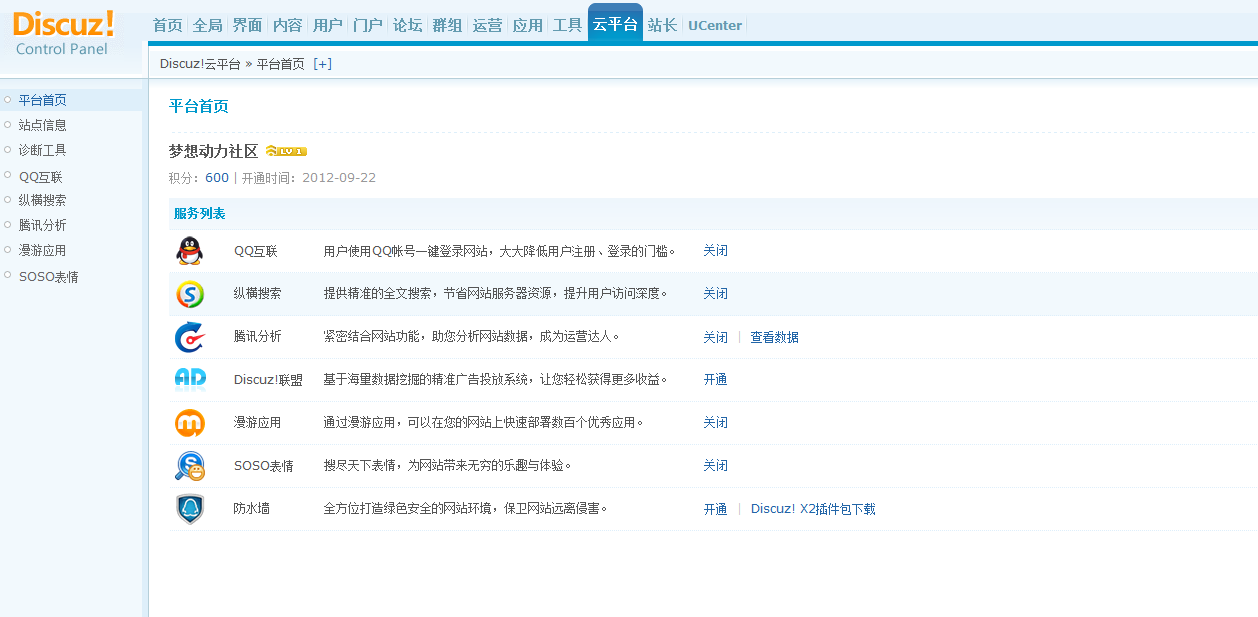This screenshot has height=617, width=1258.
Task: Open the 群组 top menu
Action: (x=448, y=25)
